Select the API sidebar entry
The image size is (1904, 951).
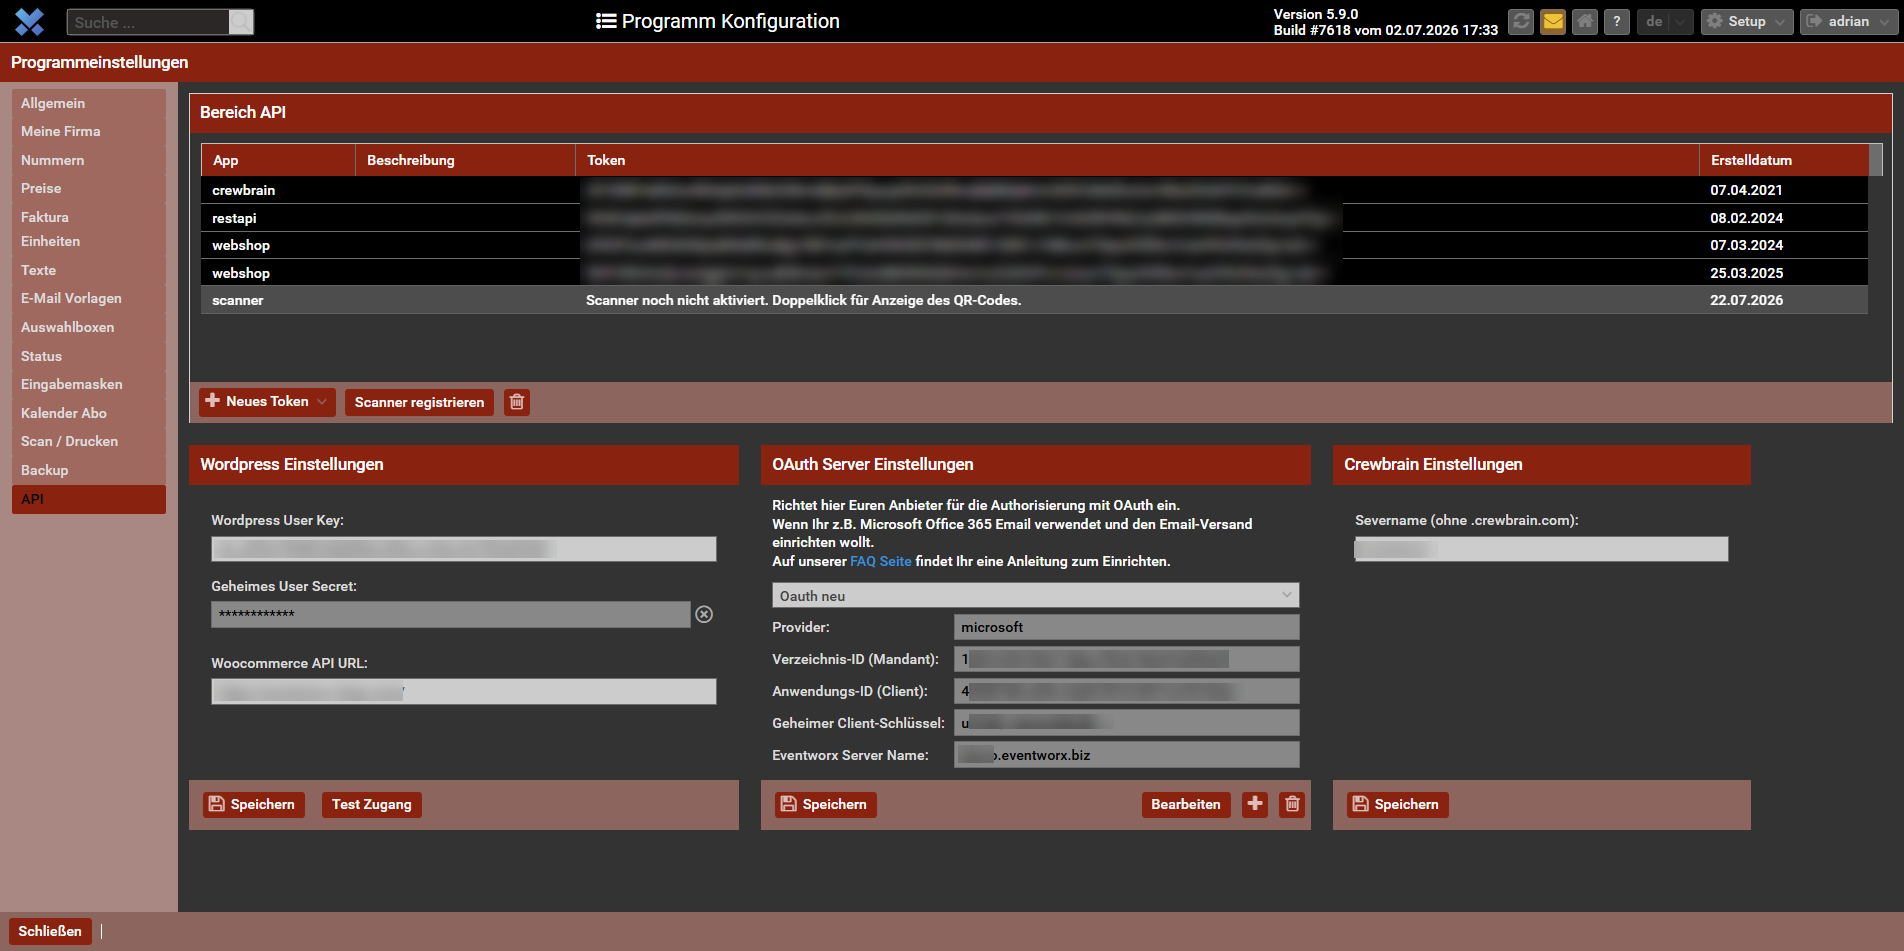[89, 499]
